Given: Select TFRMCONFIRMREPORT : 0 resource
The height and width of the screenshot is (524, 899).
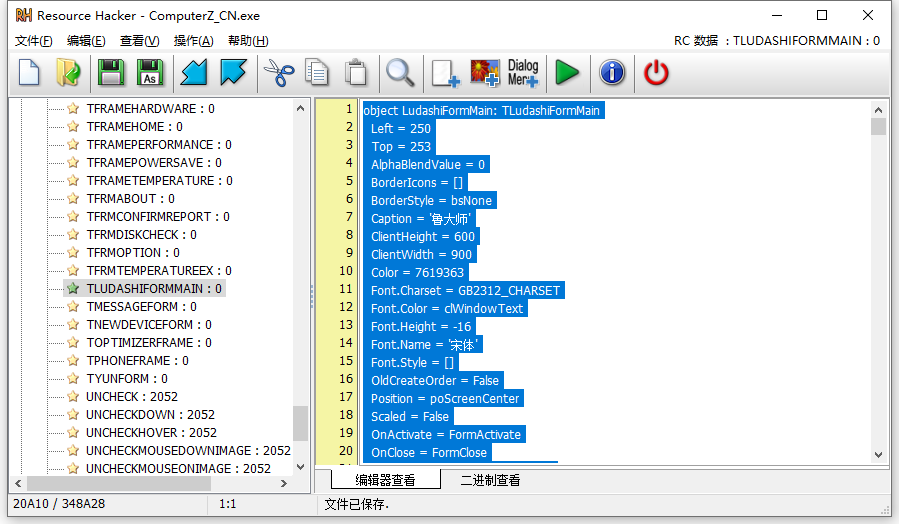Looking at the screenshot, I should [158, 216].
